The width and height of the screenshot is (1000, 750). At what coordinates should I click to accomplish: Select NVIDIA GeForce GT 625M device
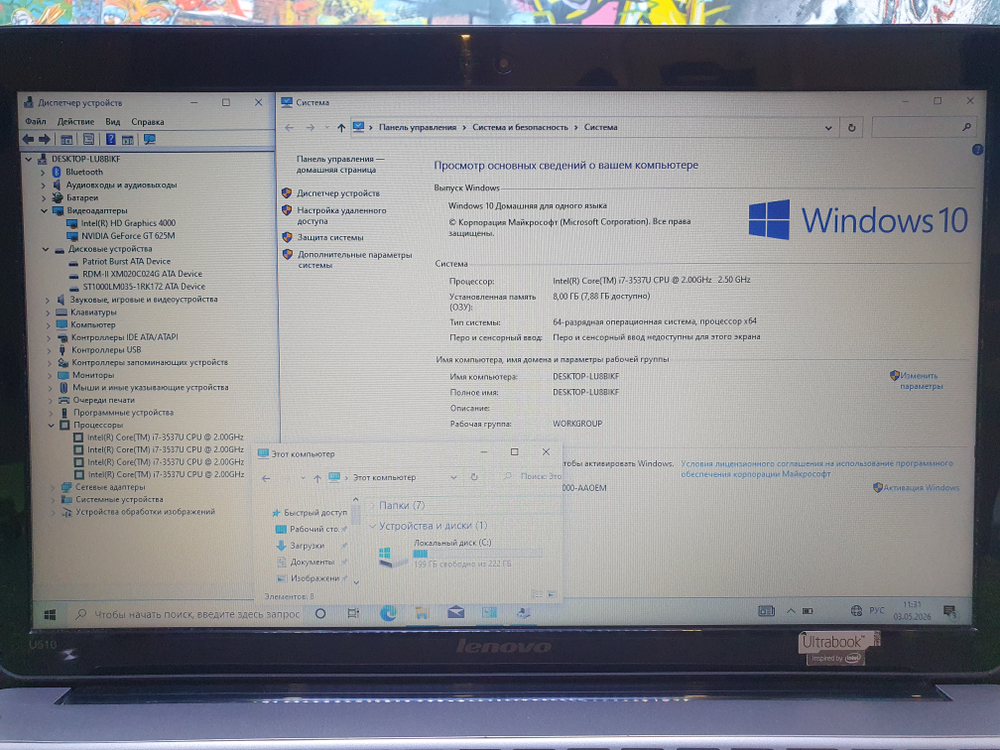(x=128, y=236)
